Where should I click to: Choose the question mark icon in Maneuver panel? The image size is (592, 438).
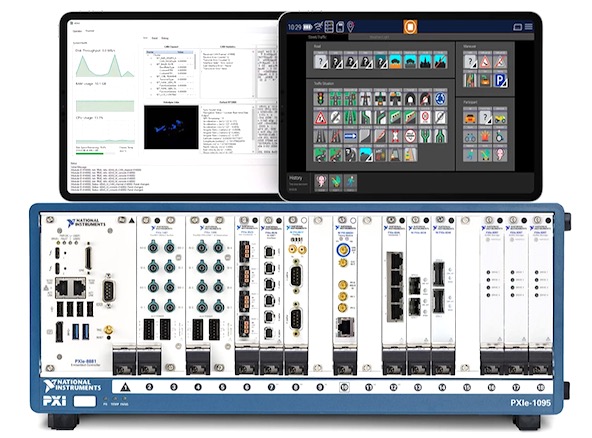(470, 61)
